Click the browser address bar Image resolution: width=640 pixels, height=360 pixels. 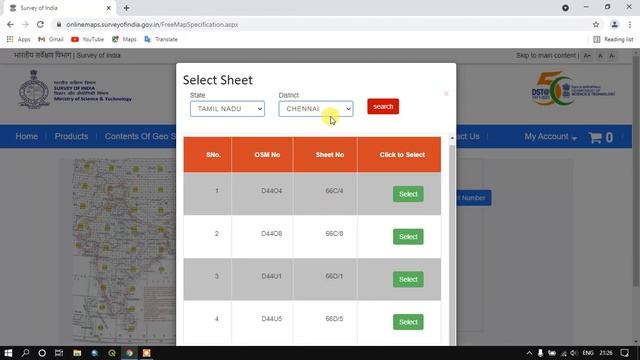click(322, 24)
